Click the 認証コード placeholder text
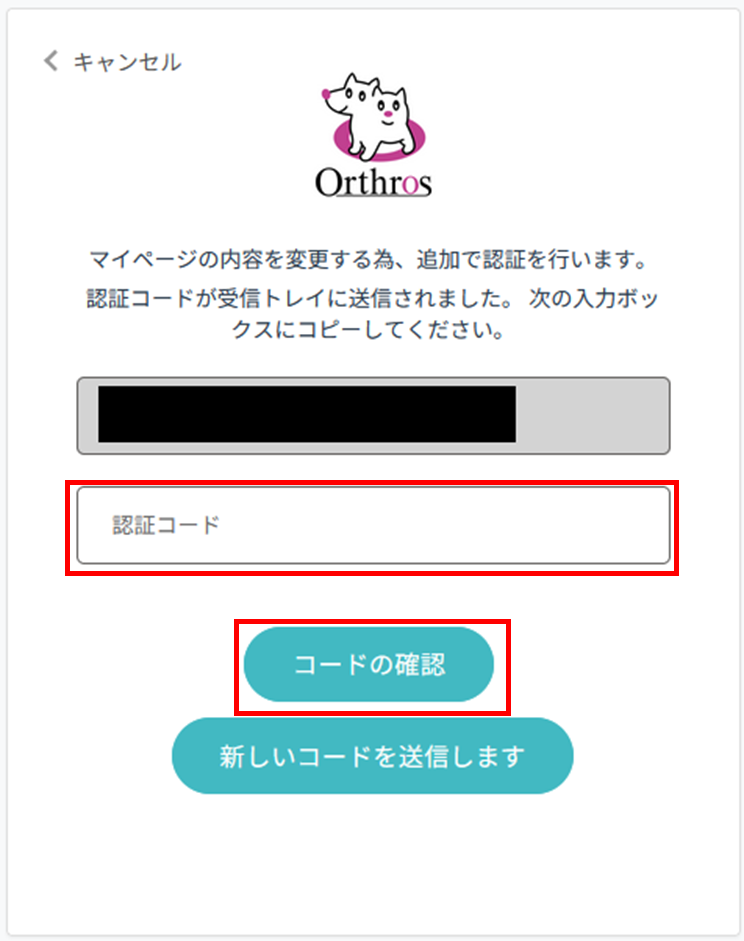Screen dimensions: 744x941 tap(166, 525)
